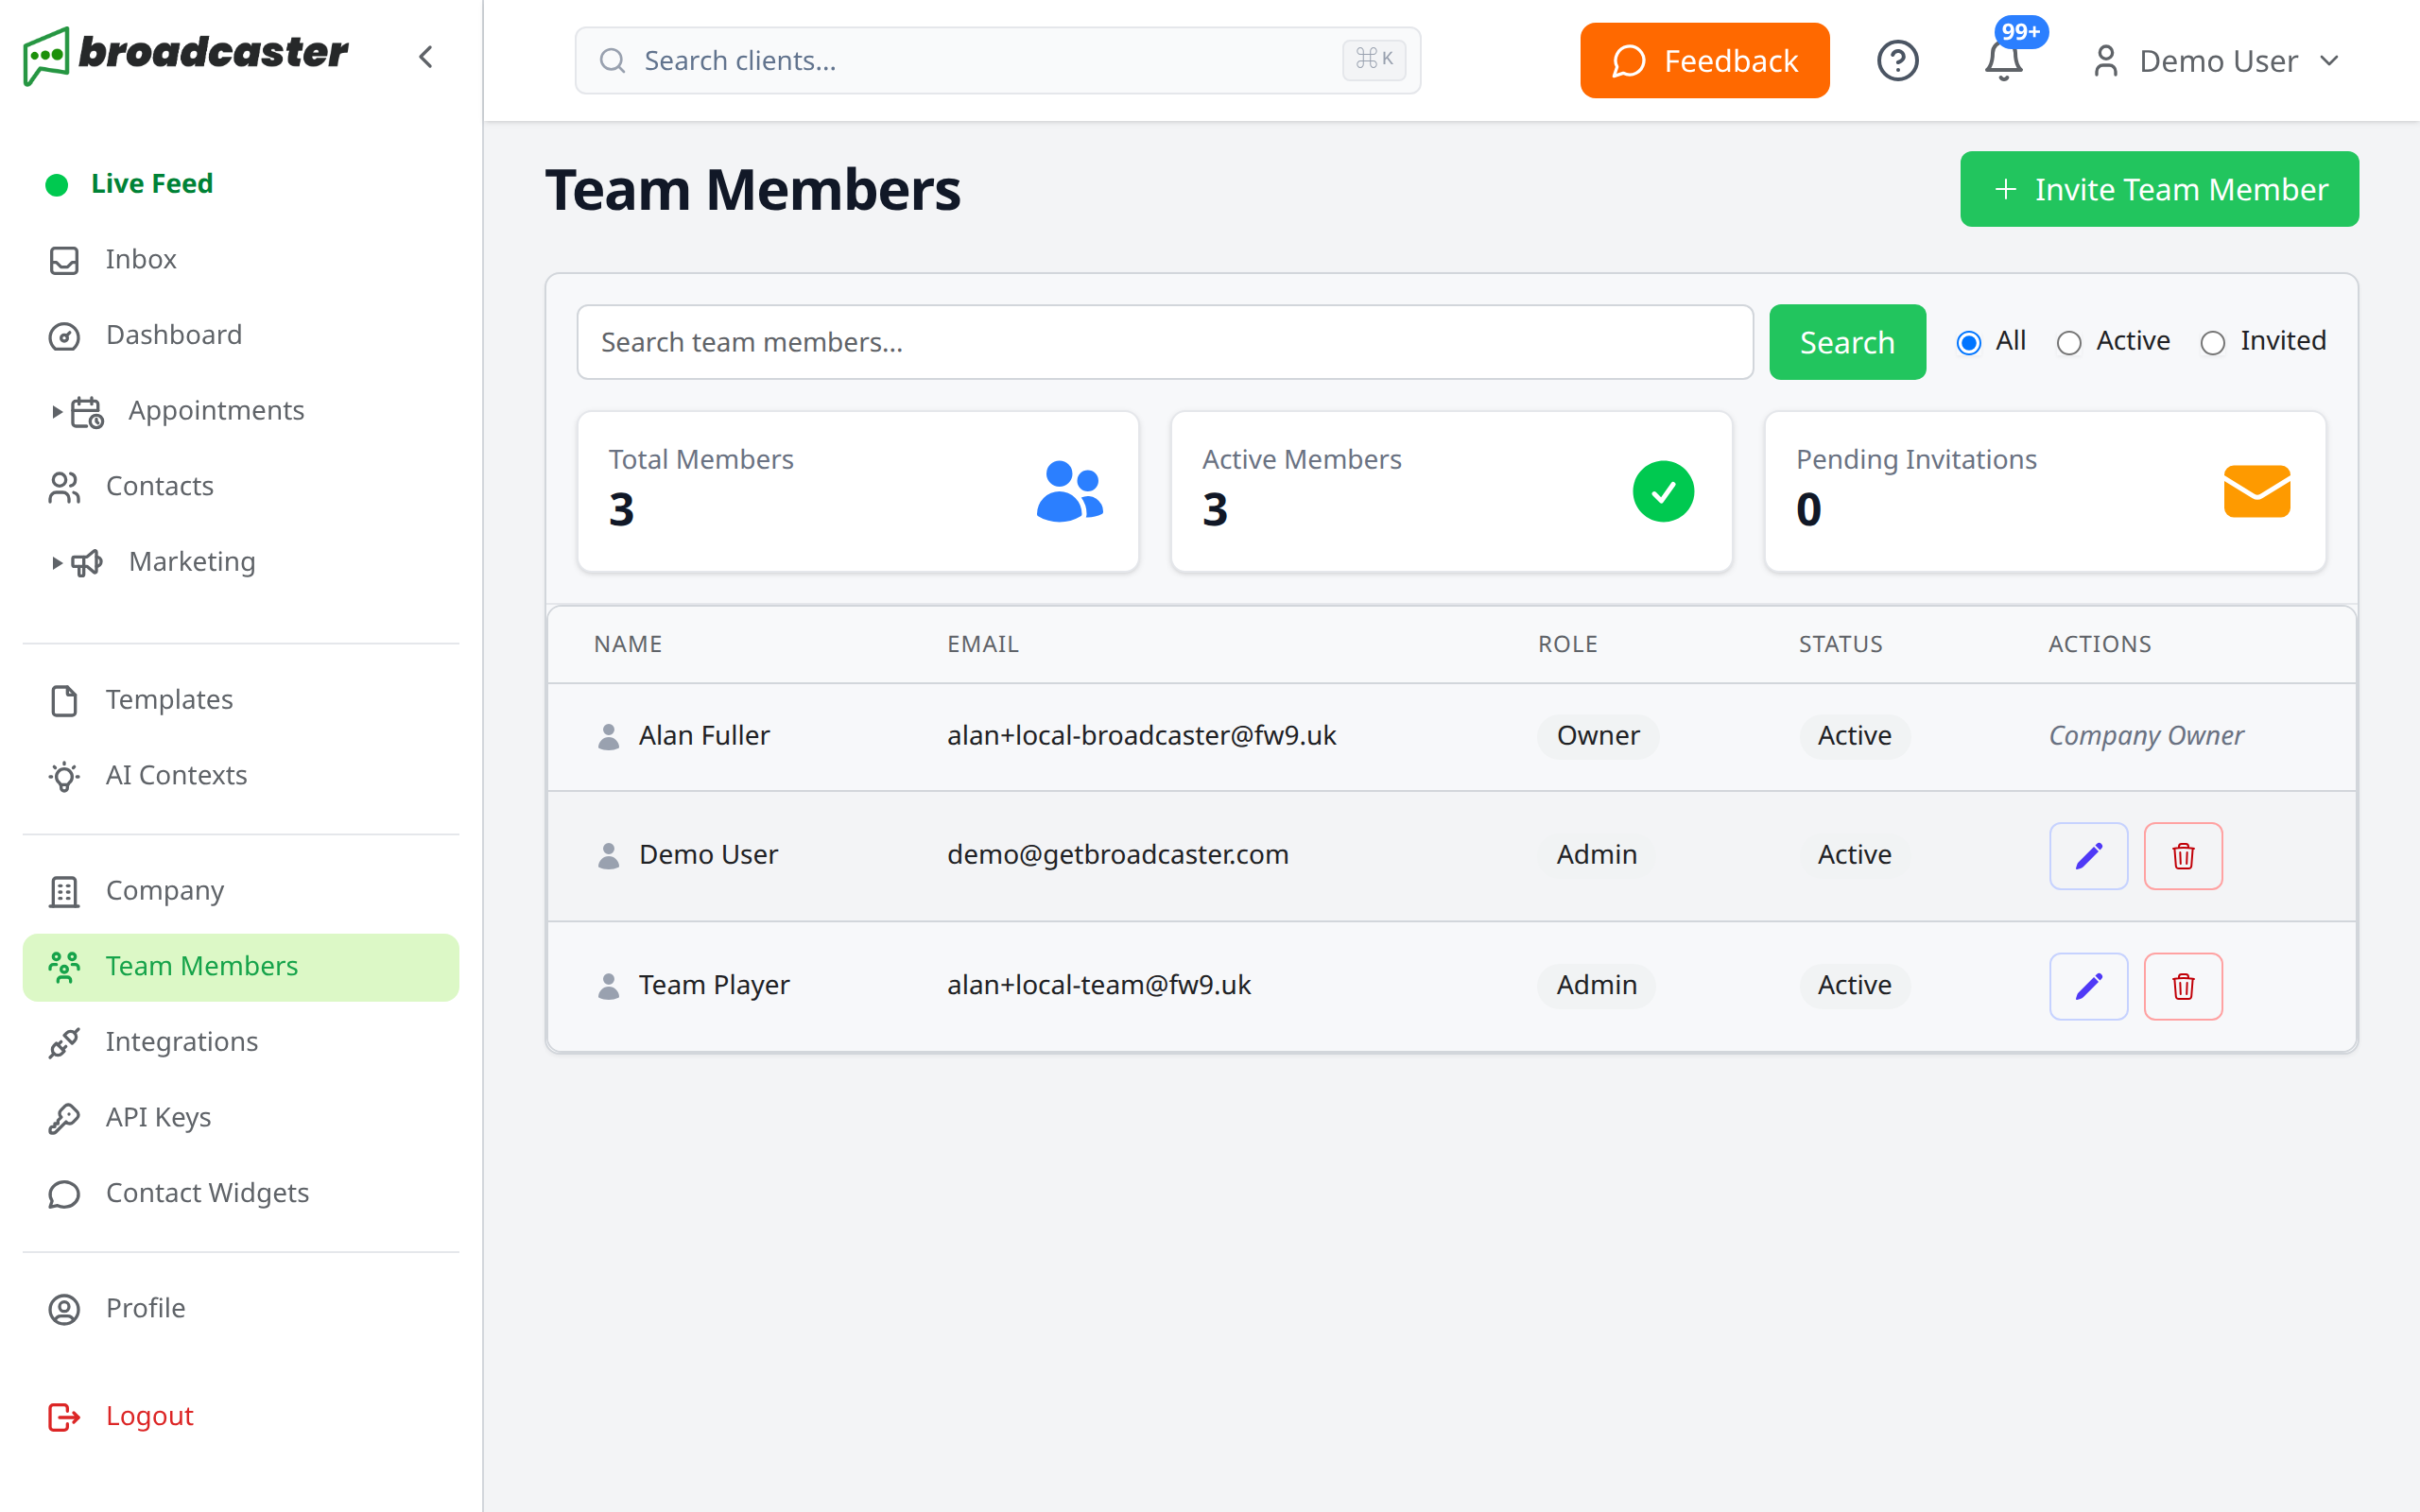Image resolution: width=2420 pixels, height=1512 pixels.
Task: Open Contacts in the sidebar
Action: pyautogui.click(x=240, y=487)
